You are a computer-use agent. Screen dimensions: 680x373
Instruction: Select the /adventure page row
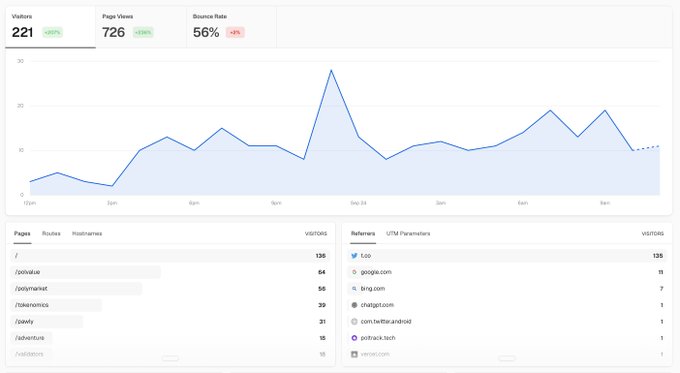pos(170,338)
